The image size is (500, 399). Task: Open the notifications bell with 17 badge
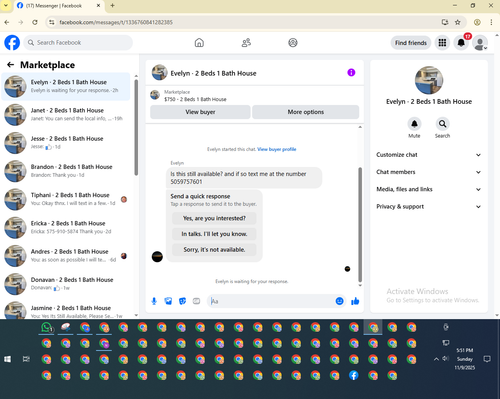pos(461,43)
